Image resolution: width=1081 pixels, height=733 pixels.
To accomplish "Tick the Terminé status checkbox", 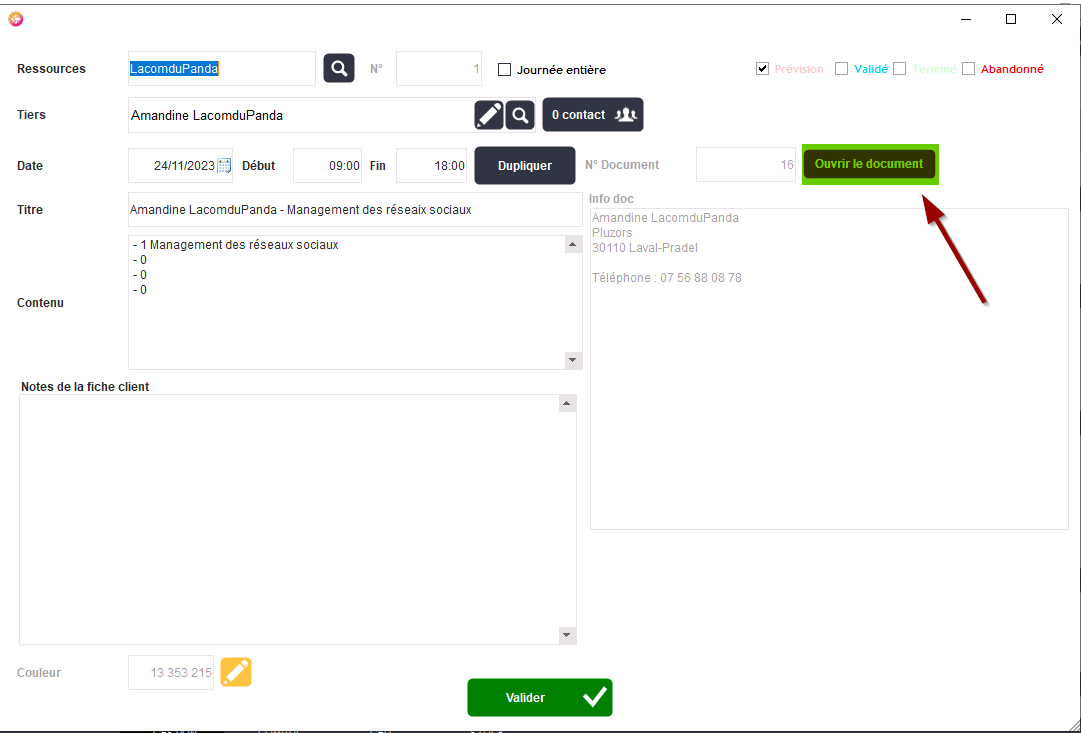I will tap(900, 69).
